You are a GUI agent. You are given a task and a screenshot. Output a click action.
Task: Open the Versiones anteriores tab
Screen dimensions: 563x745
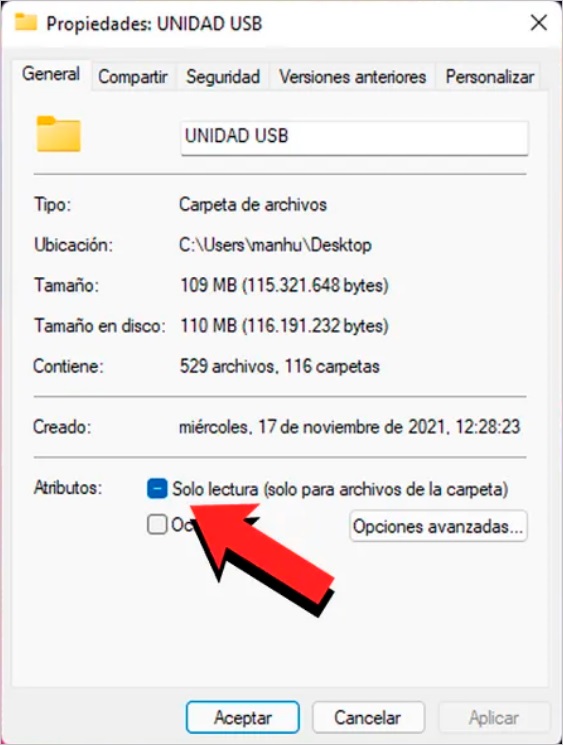tap(353, 76)
